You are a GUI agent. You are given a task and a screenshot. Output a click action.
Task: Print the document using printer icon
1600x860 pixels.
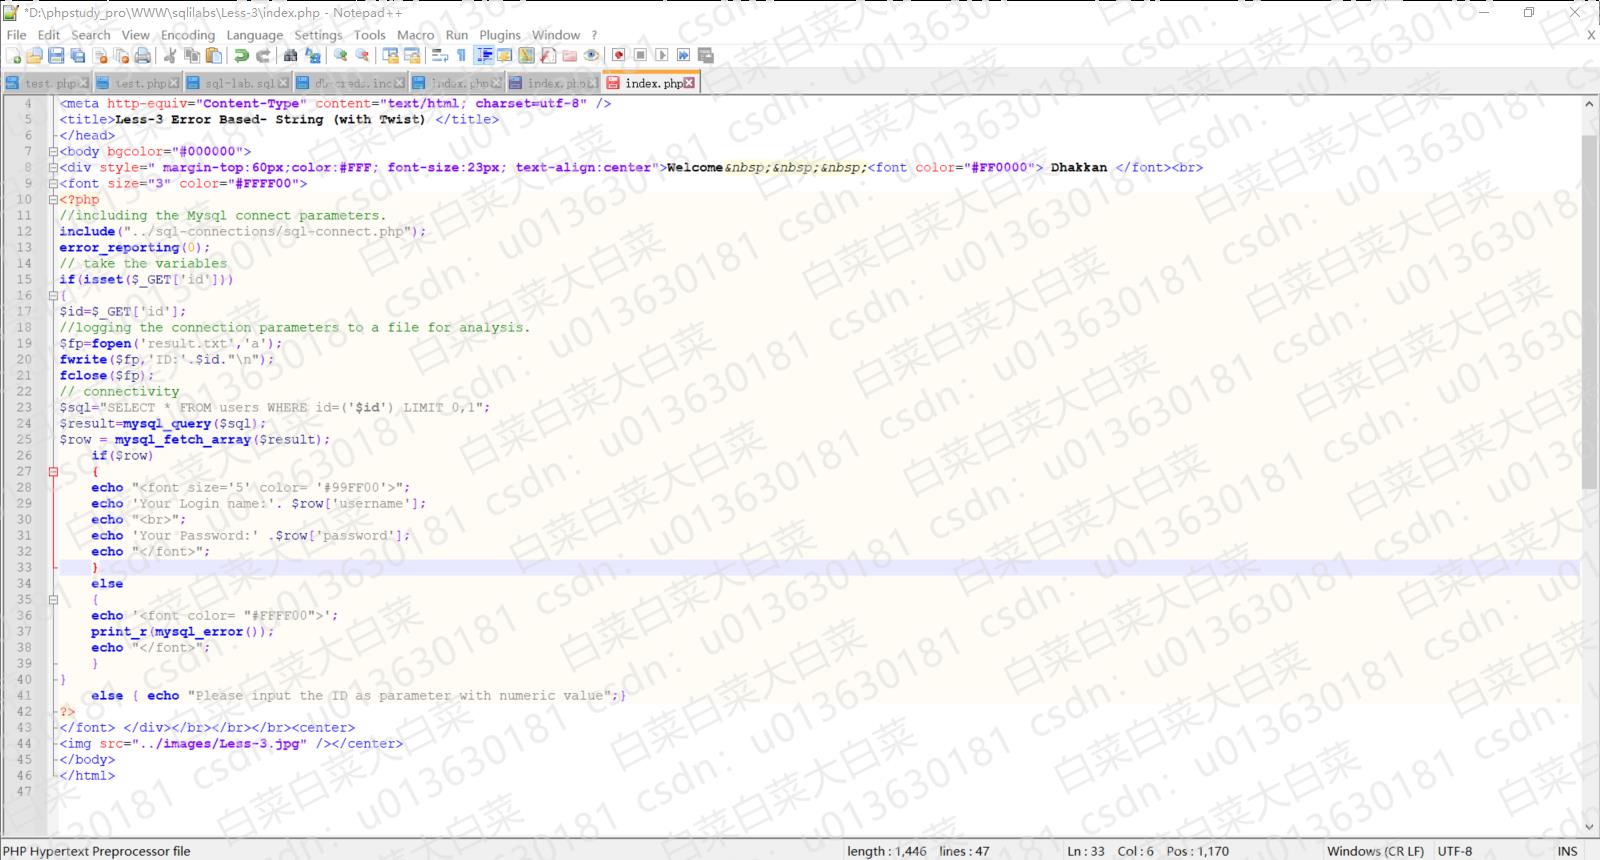point(143,55)
